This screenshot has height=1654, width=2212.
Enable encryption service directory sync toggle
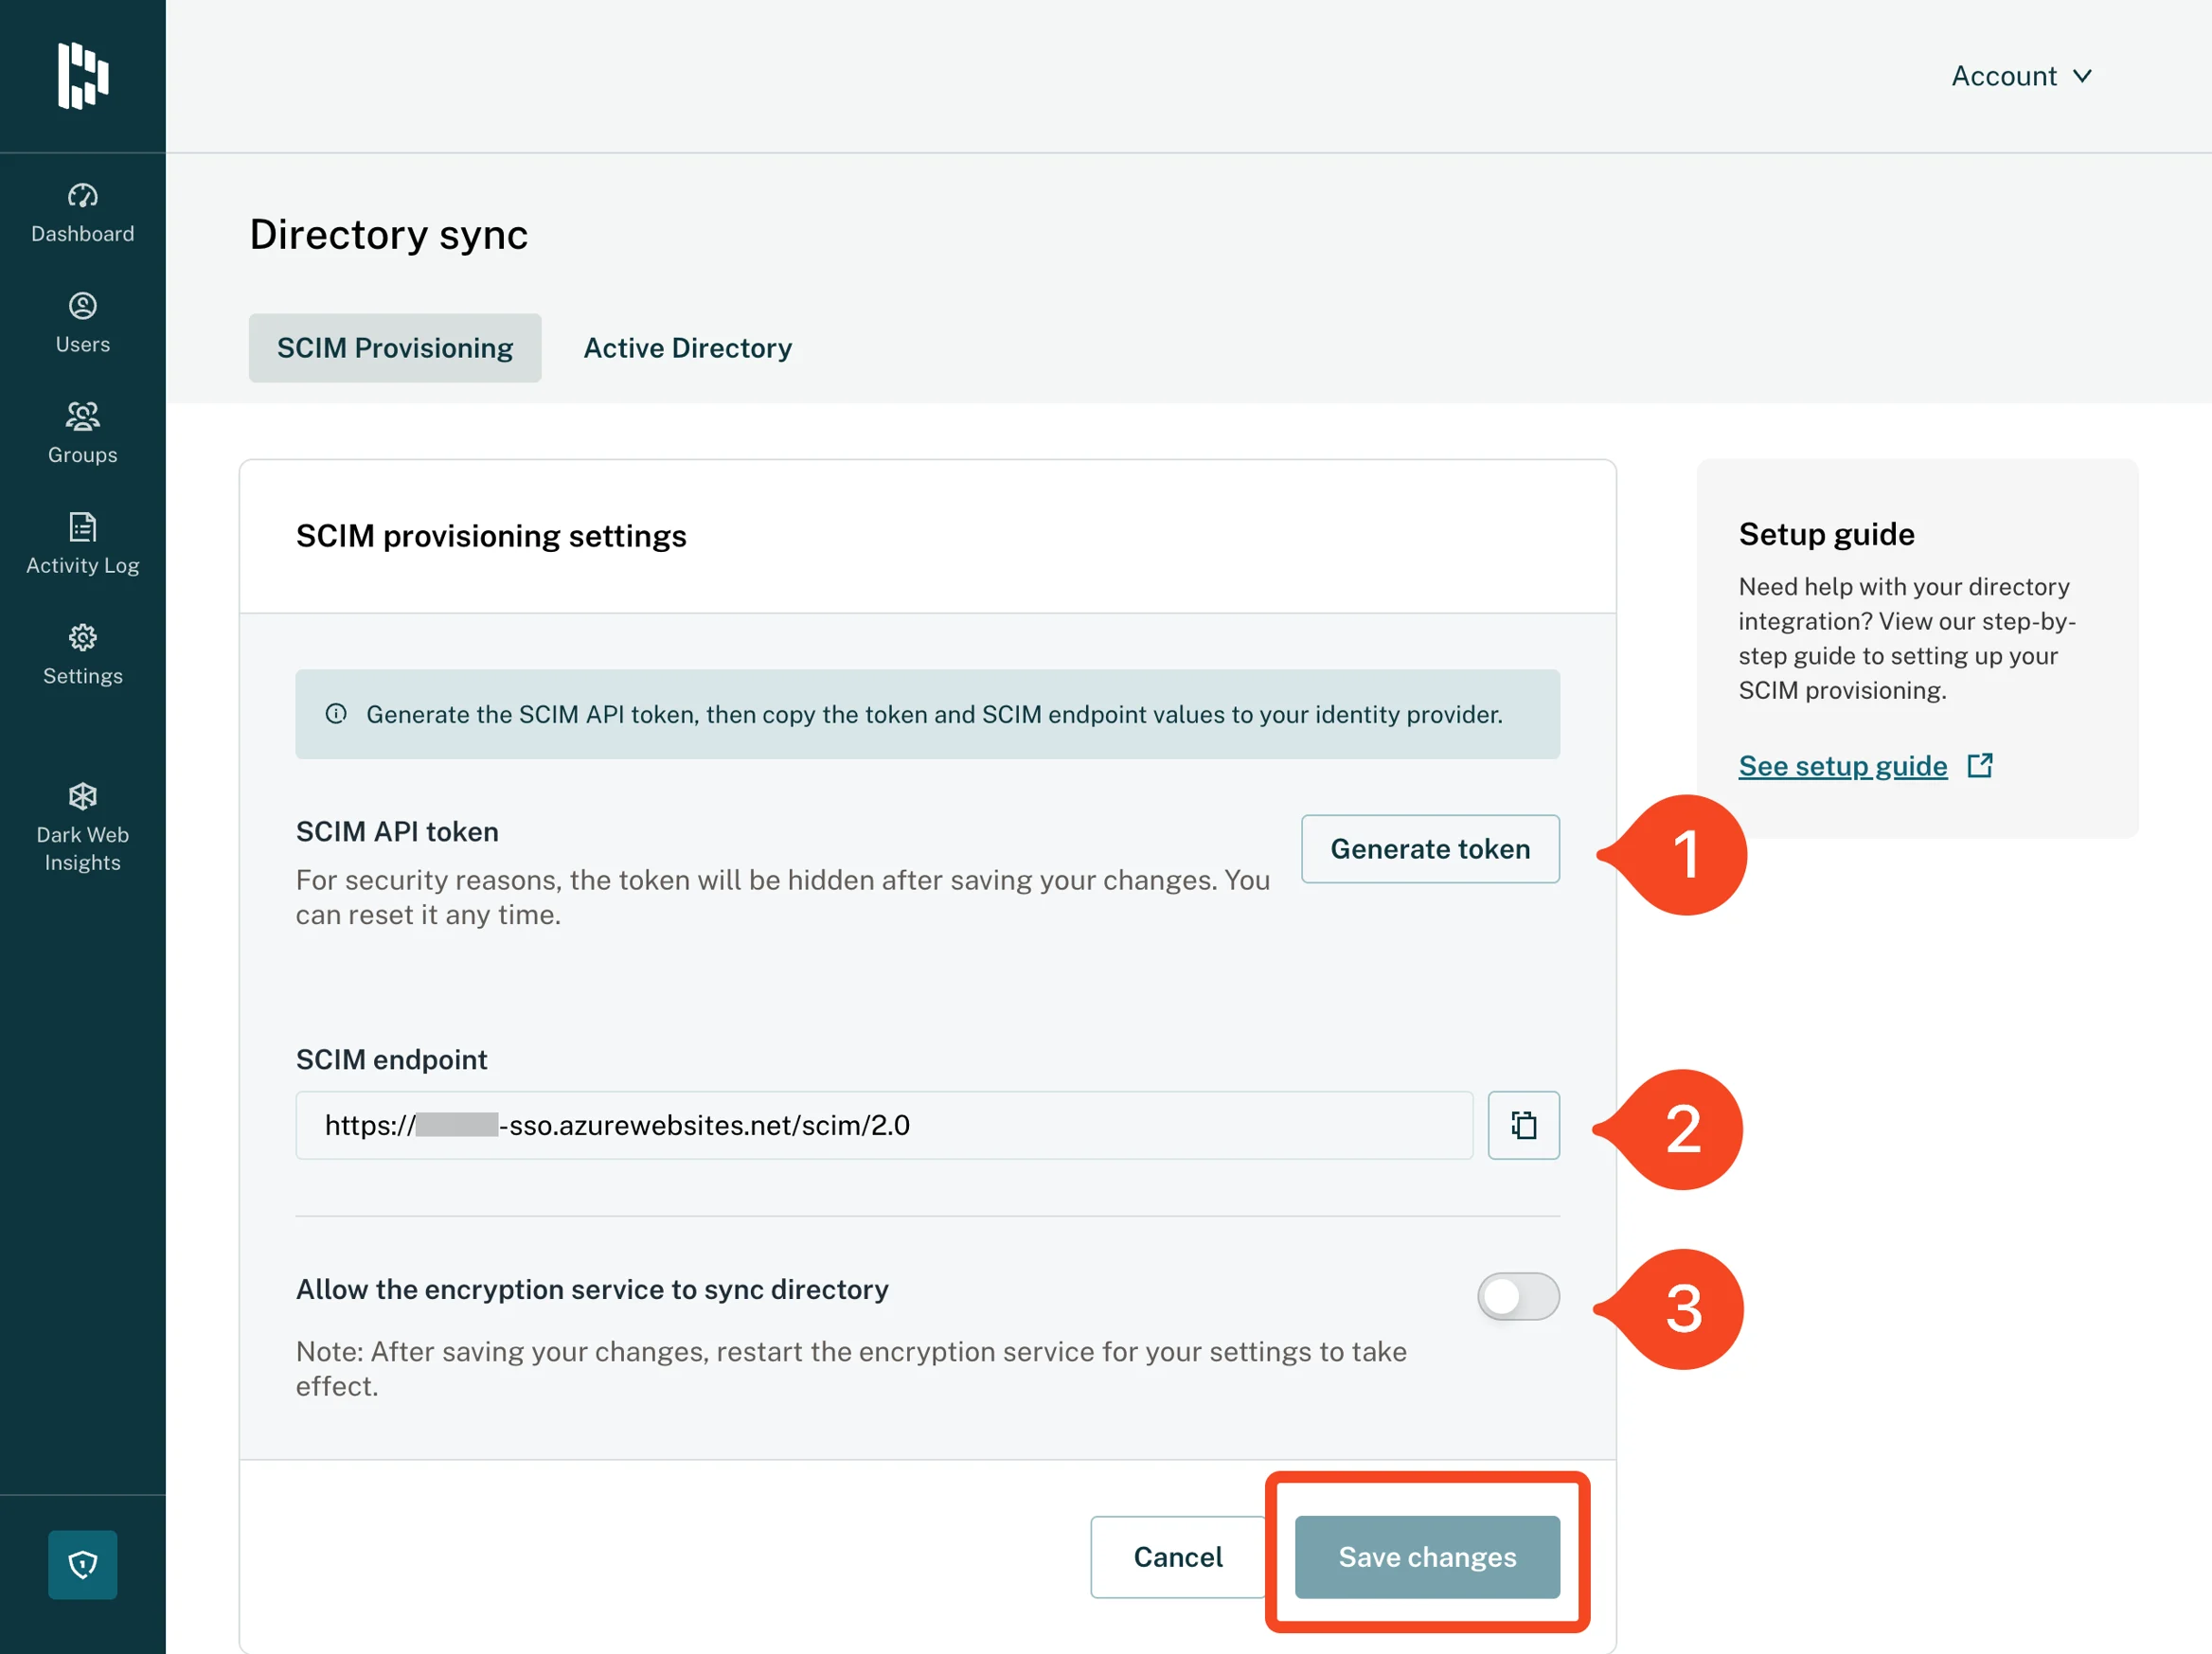1518,1296
